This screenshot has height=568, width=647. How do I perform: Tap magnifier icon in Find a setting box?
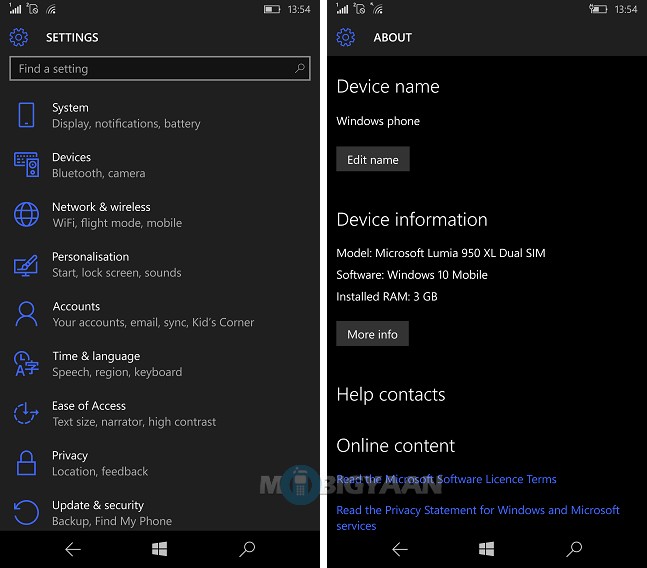pos(300,68)
